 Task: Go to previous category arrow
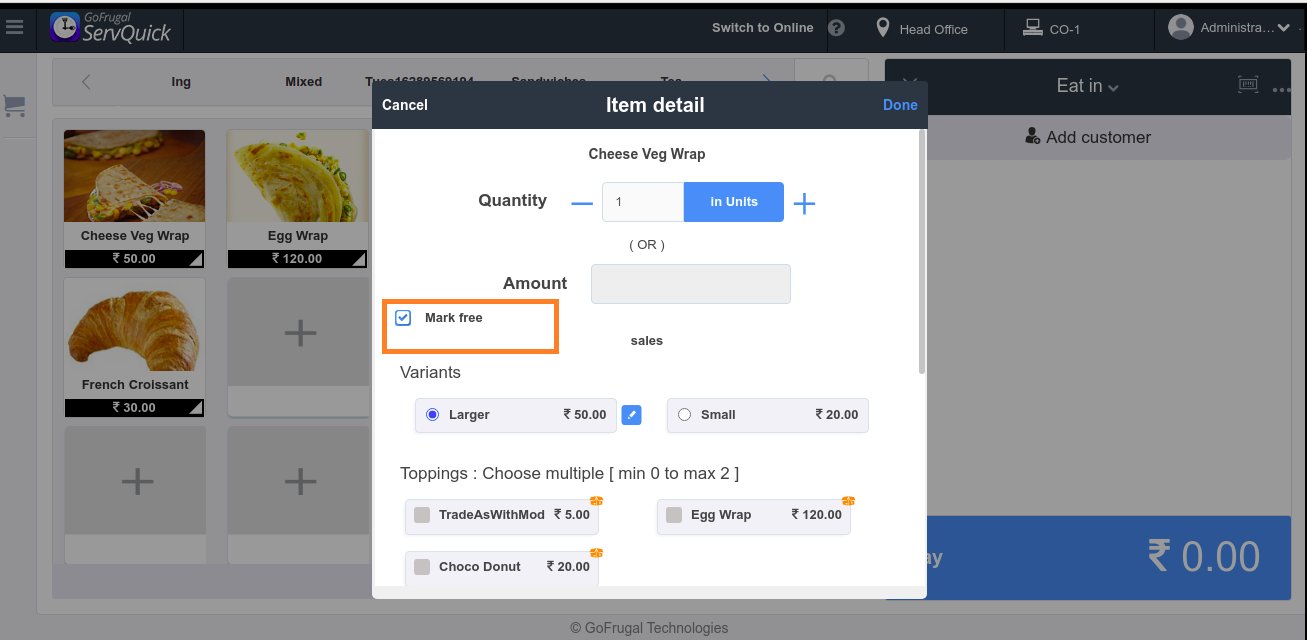click(x=86, y=82)
